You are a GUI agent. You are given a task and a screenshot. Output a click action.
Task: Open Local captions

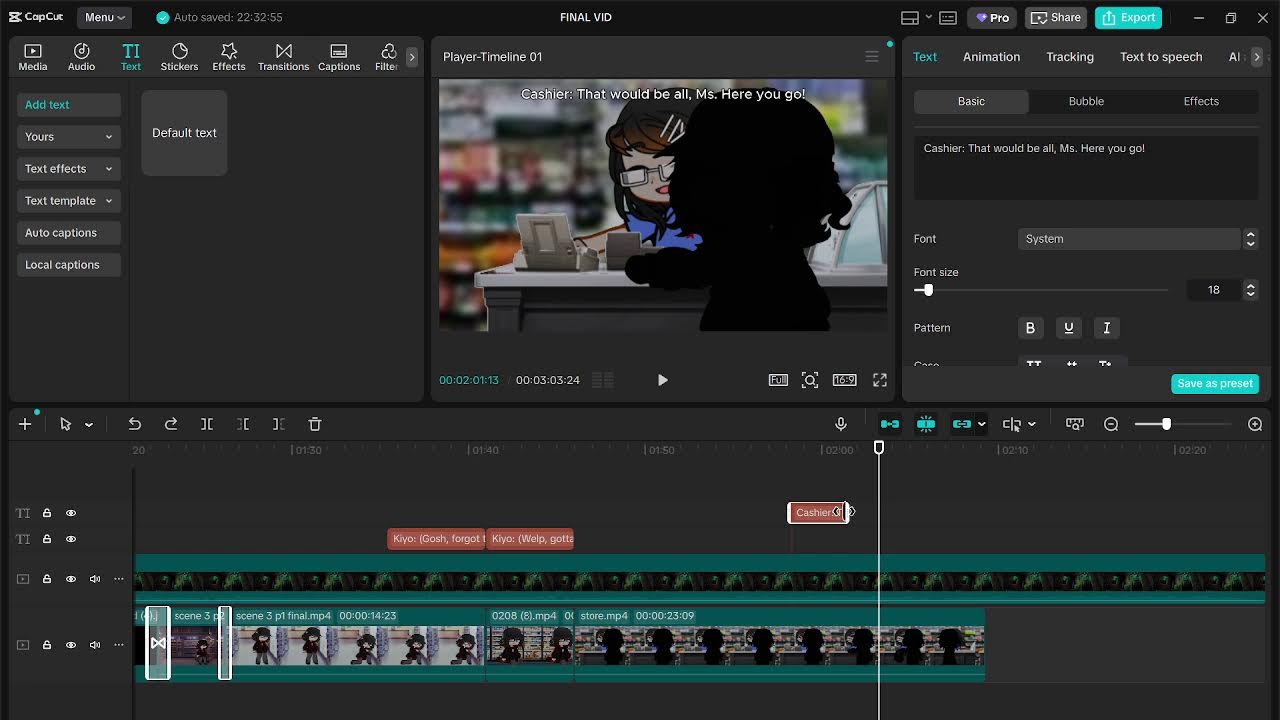[69, 265]
